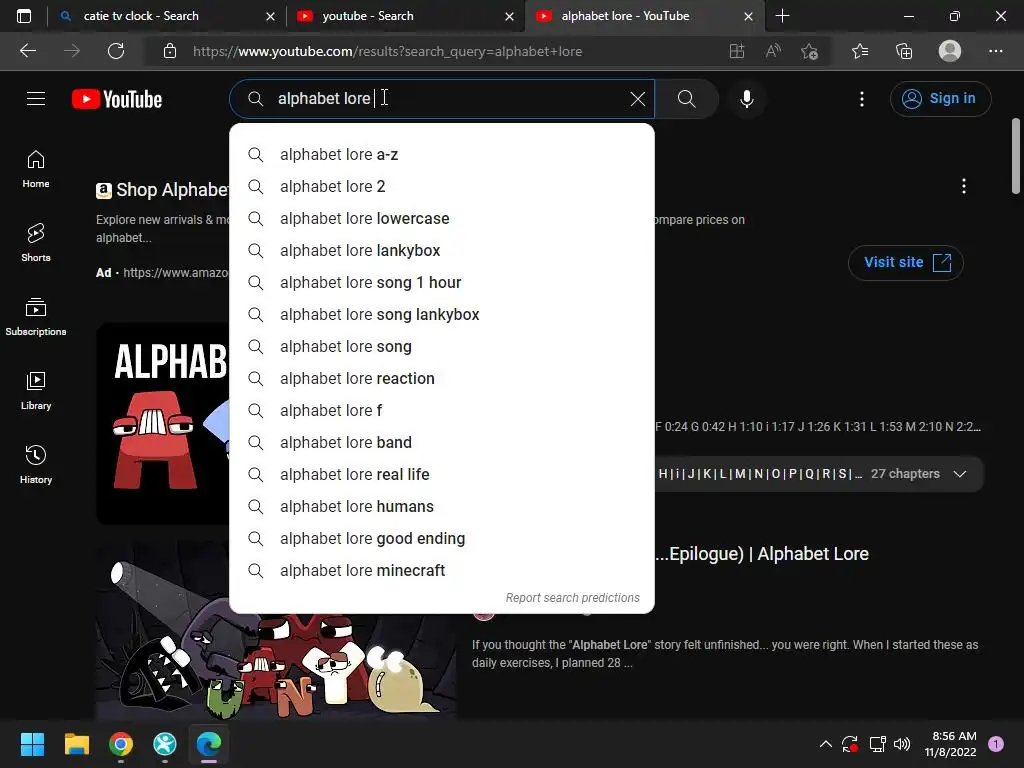Pick the 'alphabet lore f' suggestion
1024x768 pixels.
tap(442, 411)
